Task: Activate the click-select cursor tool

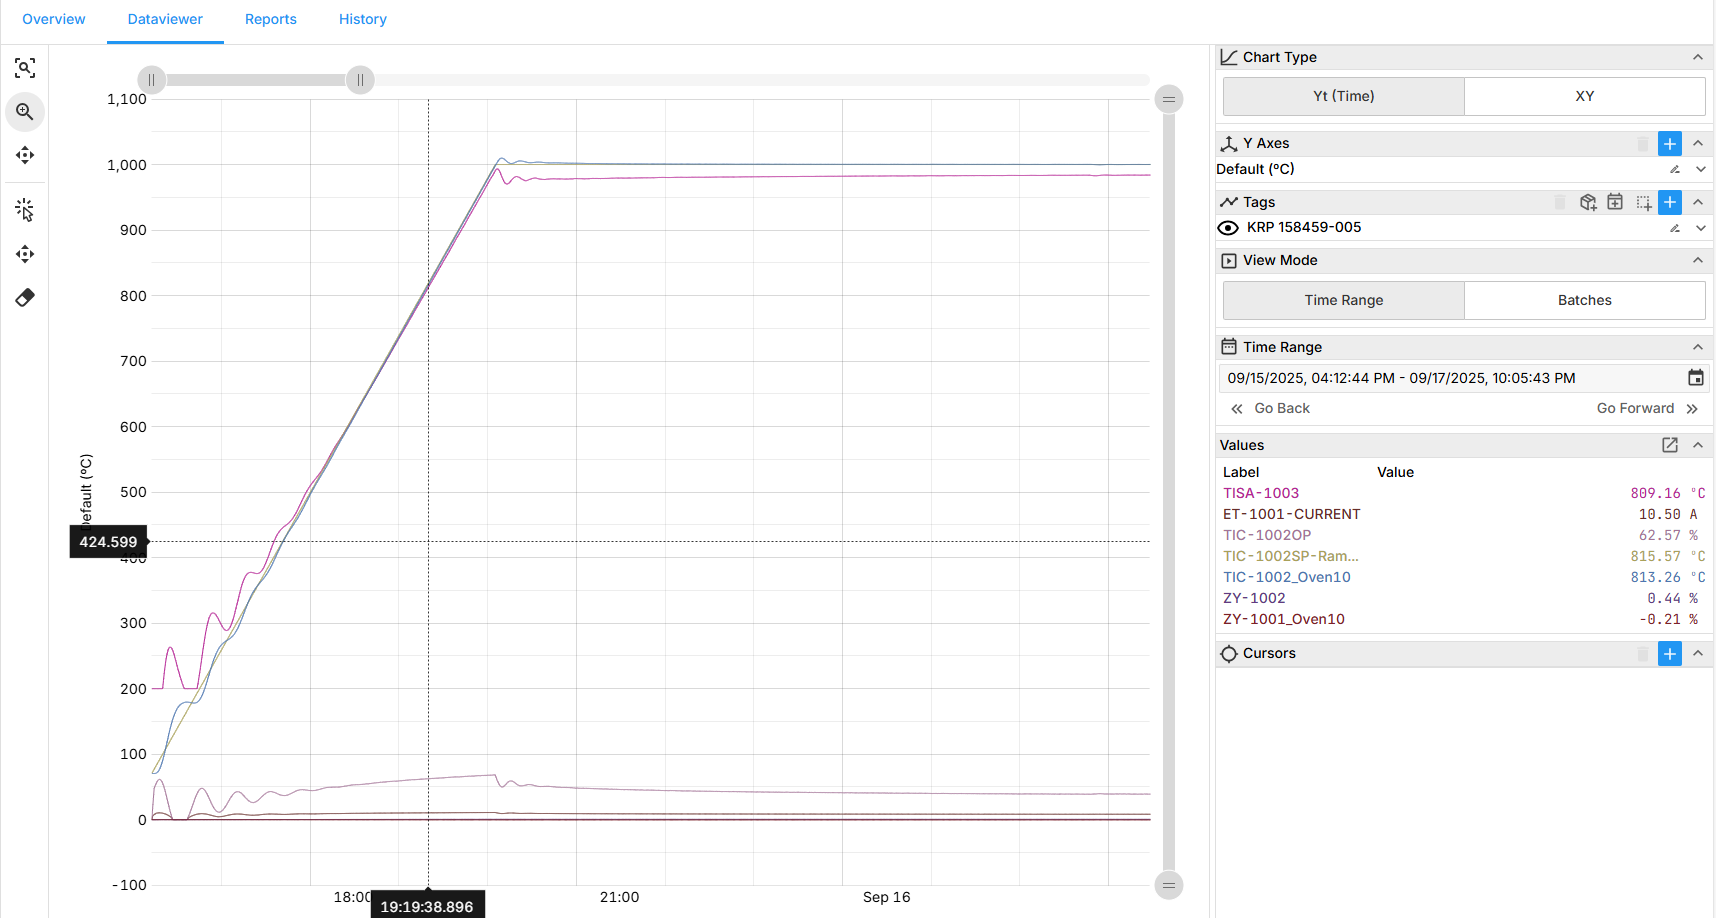Action: click(x=25, y=210)
